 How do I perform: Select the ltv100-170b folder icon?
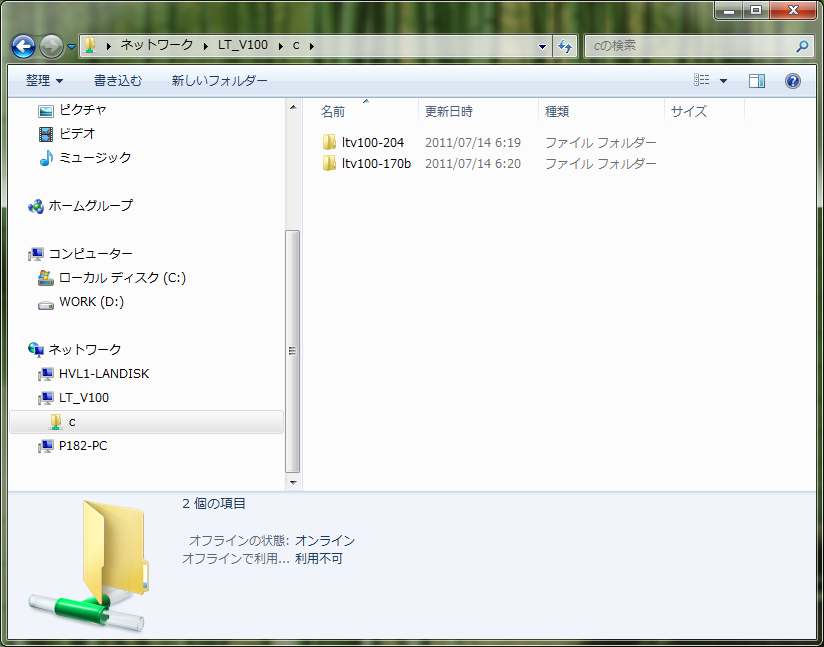click(329, 163)
